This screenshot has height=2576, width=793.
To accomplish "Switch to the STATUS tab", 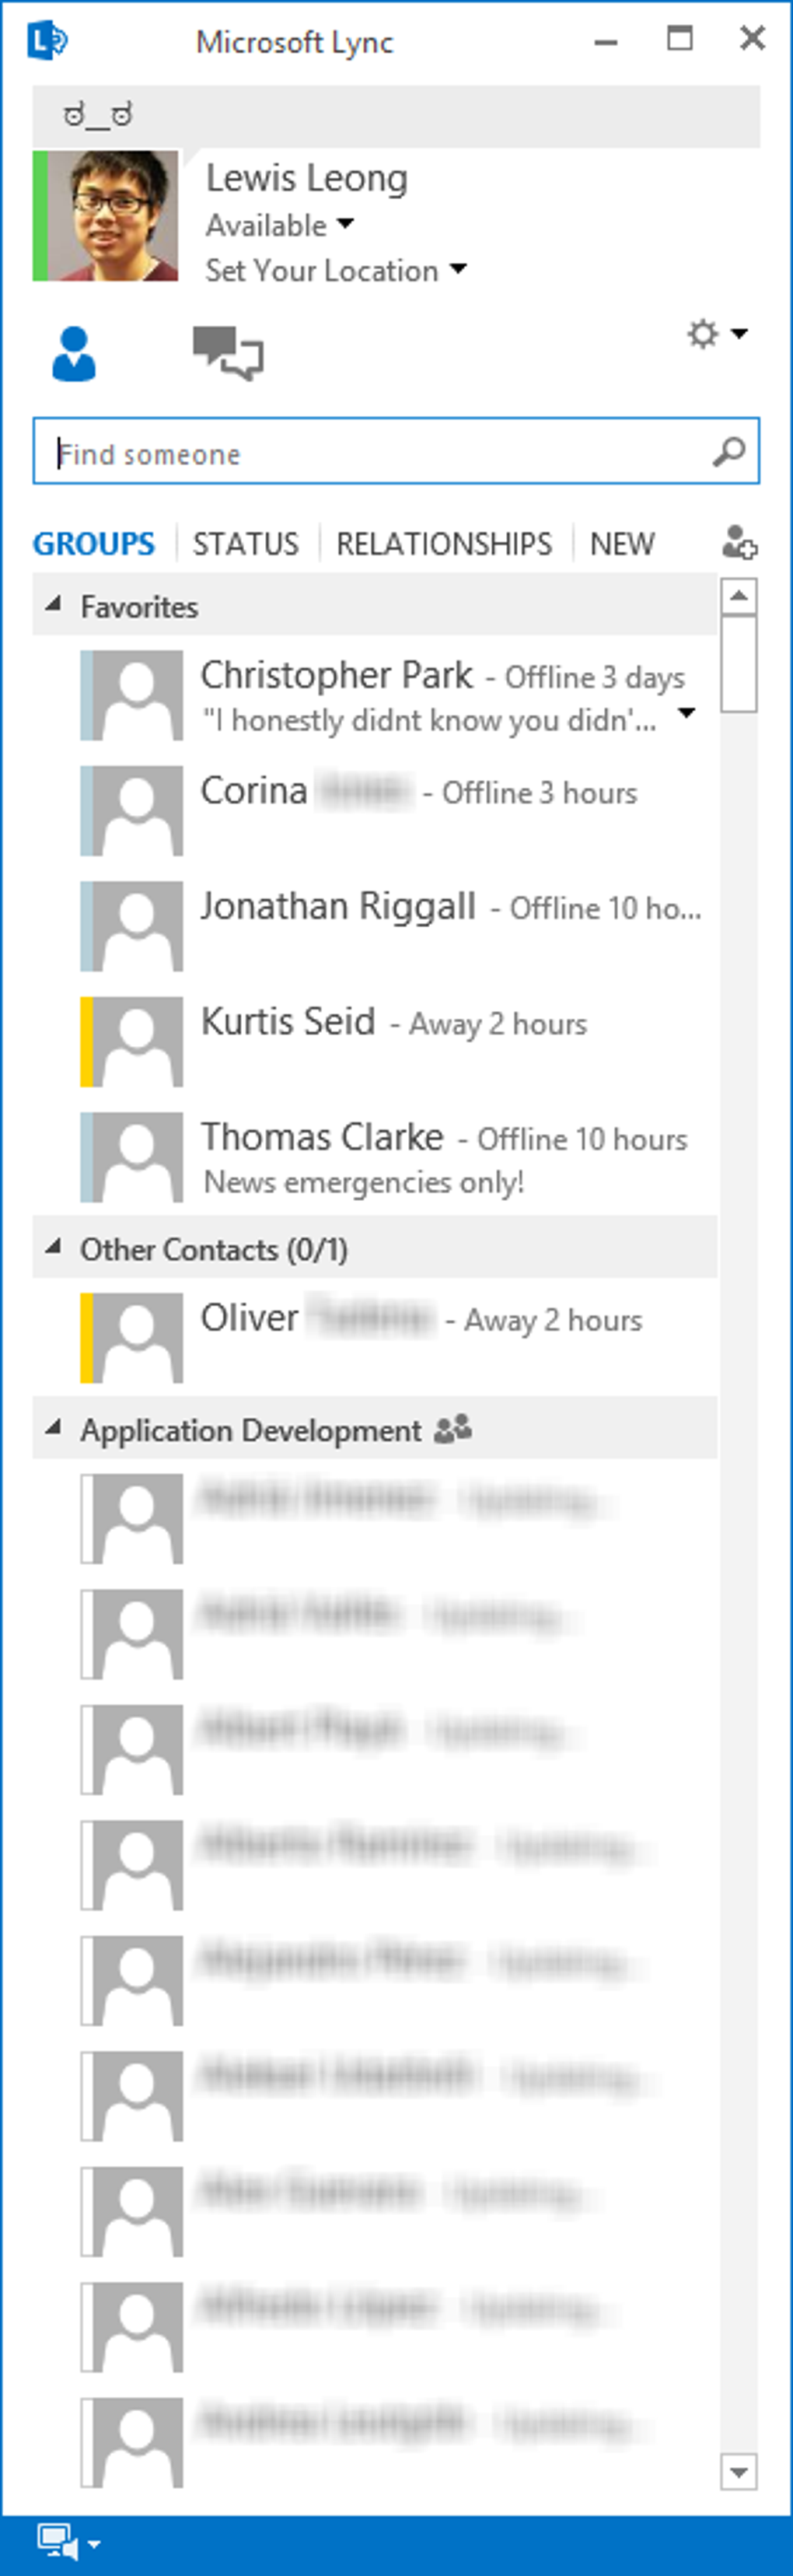I will click(246, 543).
